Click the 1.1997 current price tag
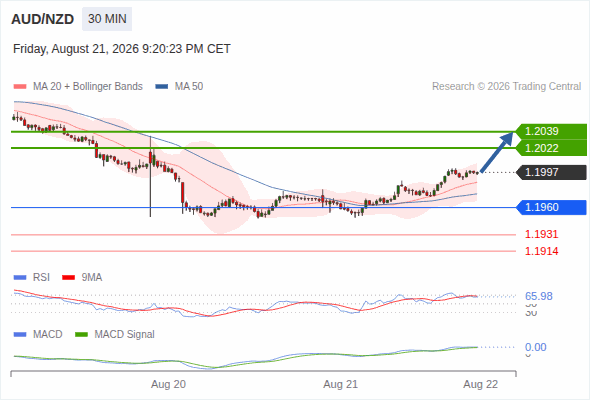 (x=551, y=172)
